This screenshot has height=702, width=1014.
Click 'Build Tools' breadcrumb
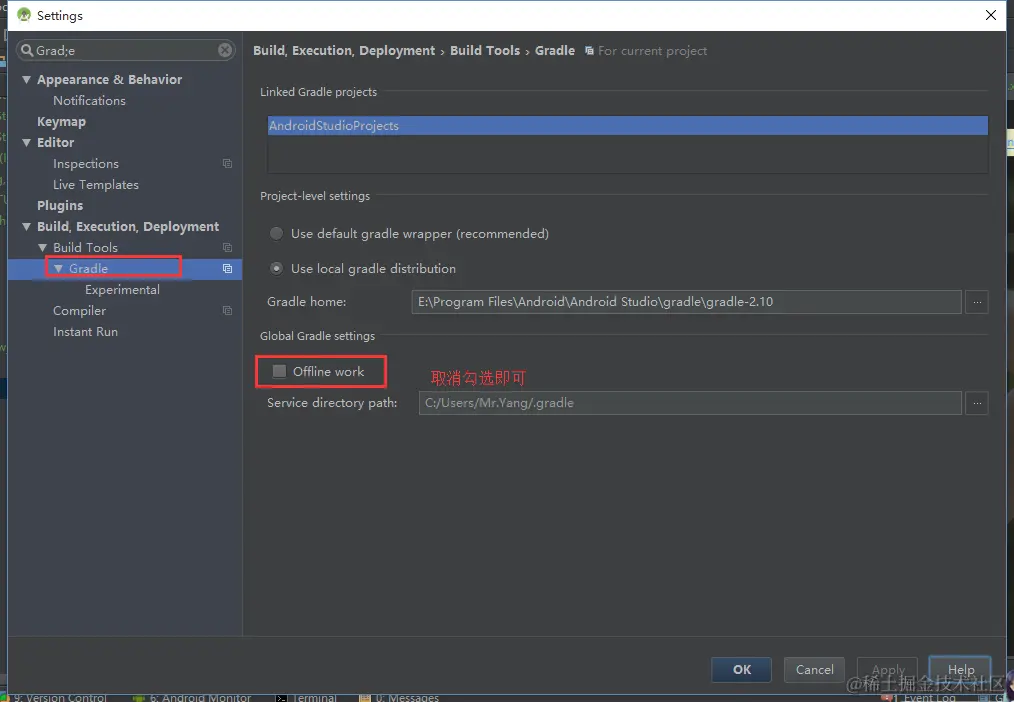click(x=485, y=50)
